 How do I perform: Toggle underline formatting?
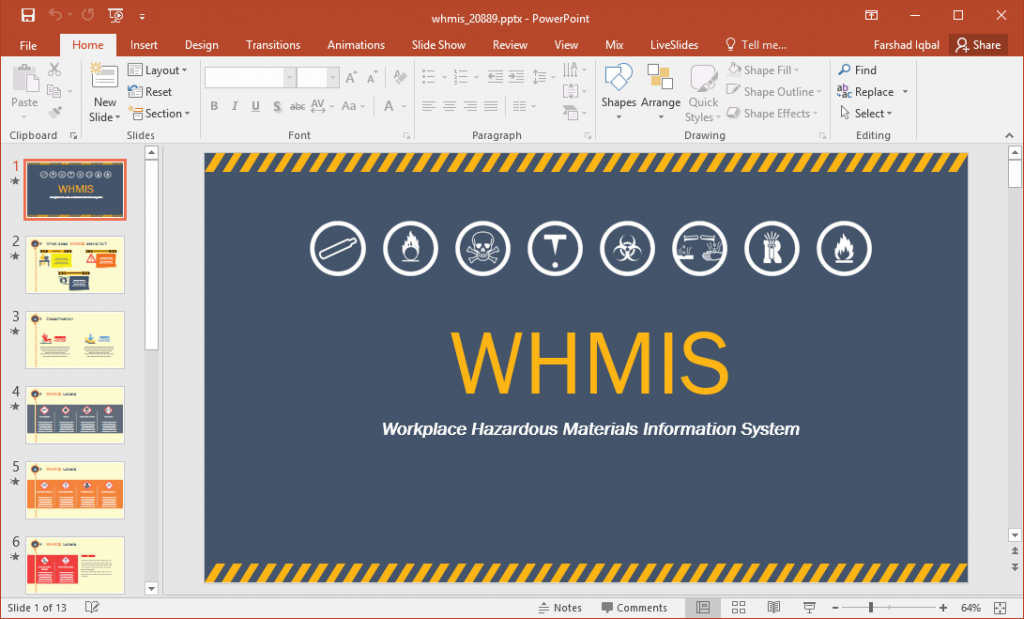254,105
